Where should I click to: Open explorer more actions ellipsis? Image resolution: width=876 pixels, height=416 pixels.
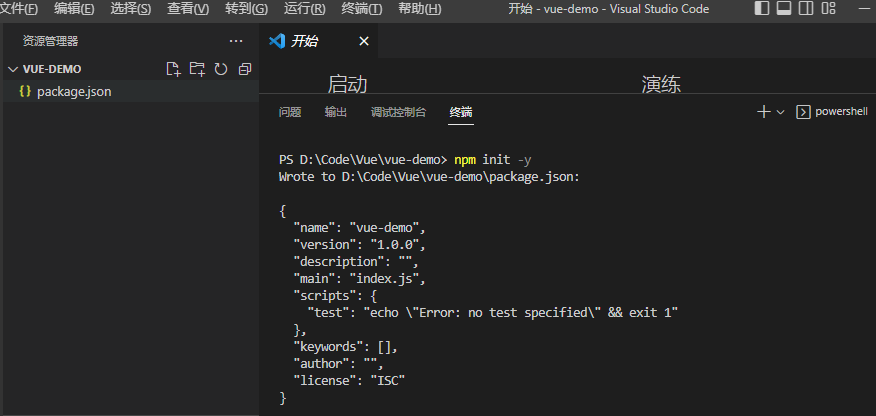[236, 41]
